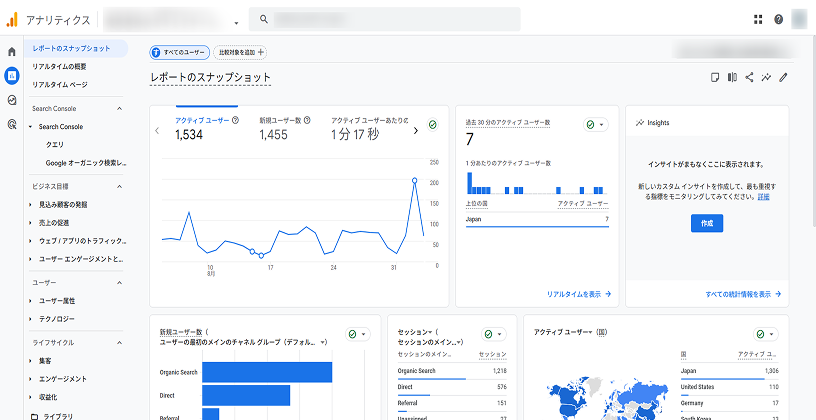Image resolution: width=816 pixels, height=420 pixels.
Task: Open the Advertising icon in left rail
Action: pyautogui.click(x=11, y=125)
